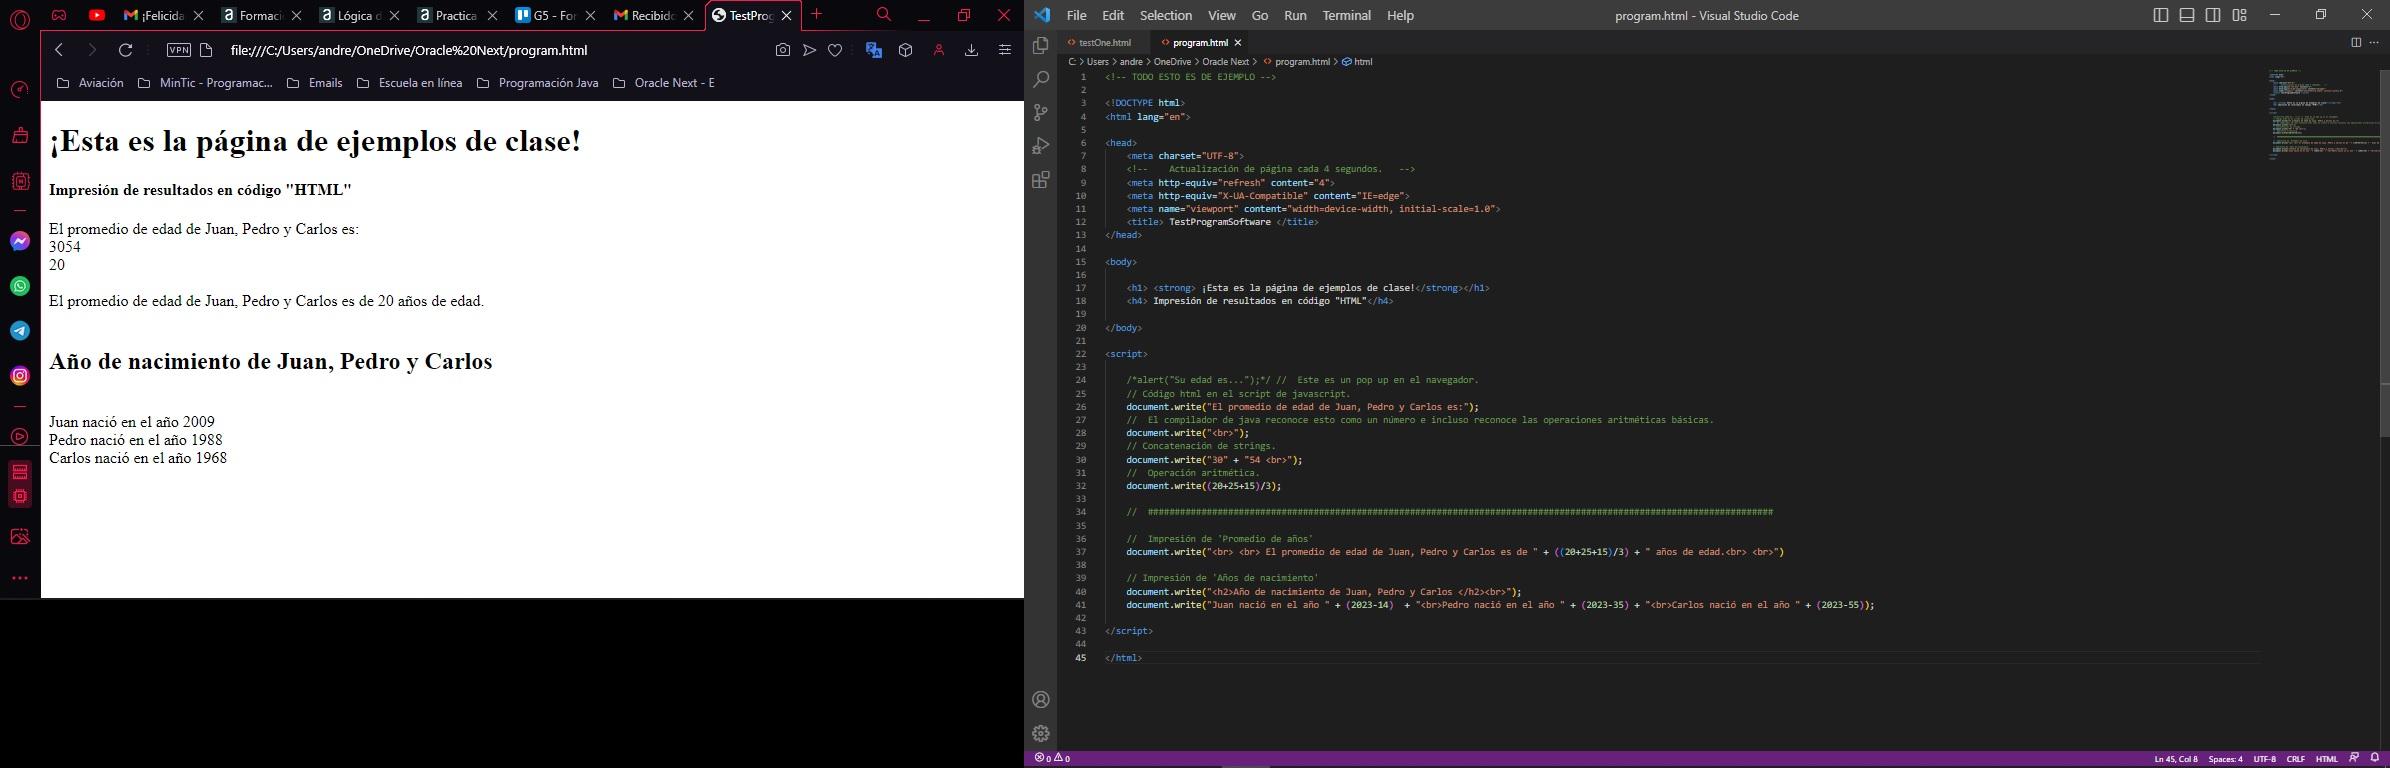Screen dimensions: 2390x768
Task: Click the send to My Flow arrow icon
Action: (809, 50)
